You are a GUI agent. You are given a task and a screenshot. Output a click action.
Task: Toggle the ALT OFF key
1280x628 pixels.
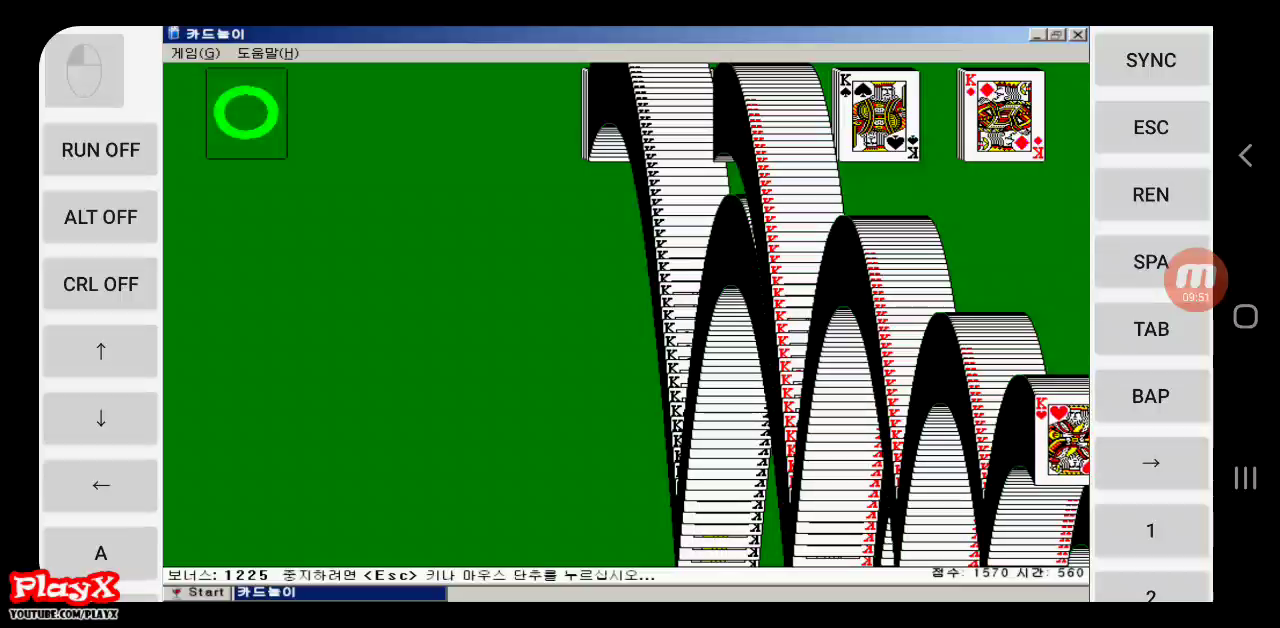pyautogui.click(x=100, y=217)
